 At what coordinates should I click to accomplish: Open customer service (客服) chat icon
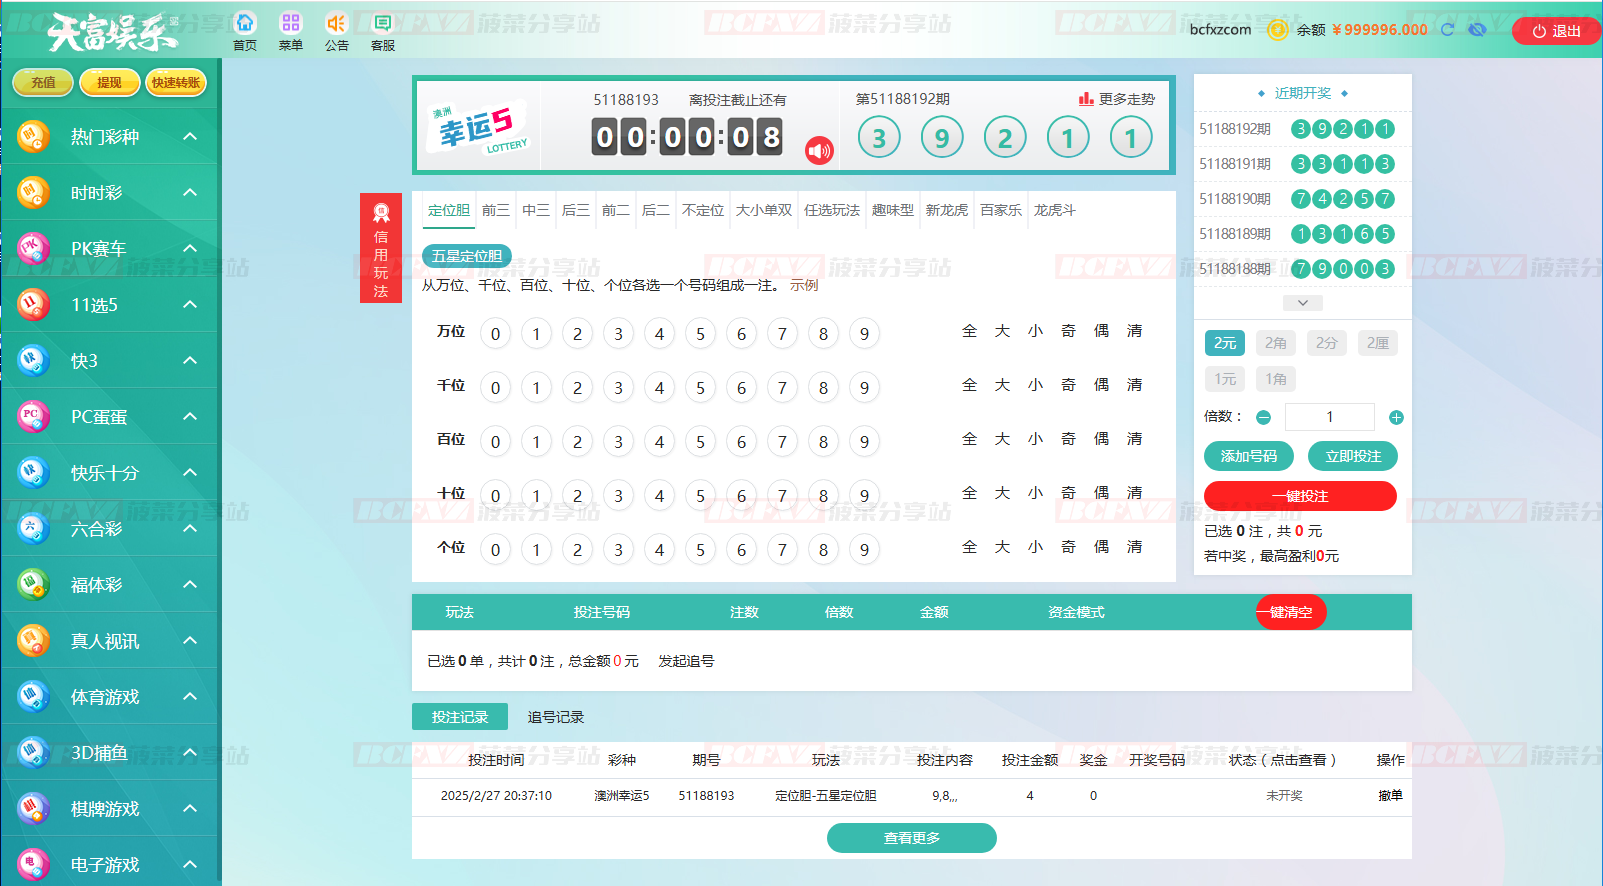click(x=382, y=23)
